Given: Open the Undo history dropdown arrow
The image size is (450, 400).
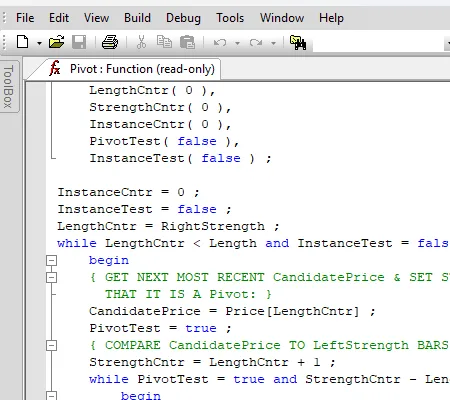Looking at the screenshot, I should click(x=237, y=43).
